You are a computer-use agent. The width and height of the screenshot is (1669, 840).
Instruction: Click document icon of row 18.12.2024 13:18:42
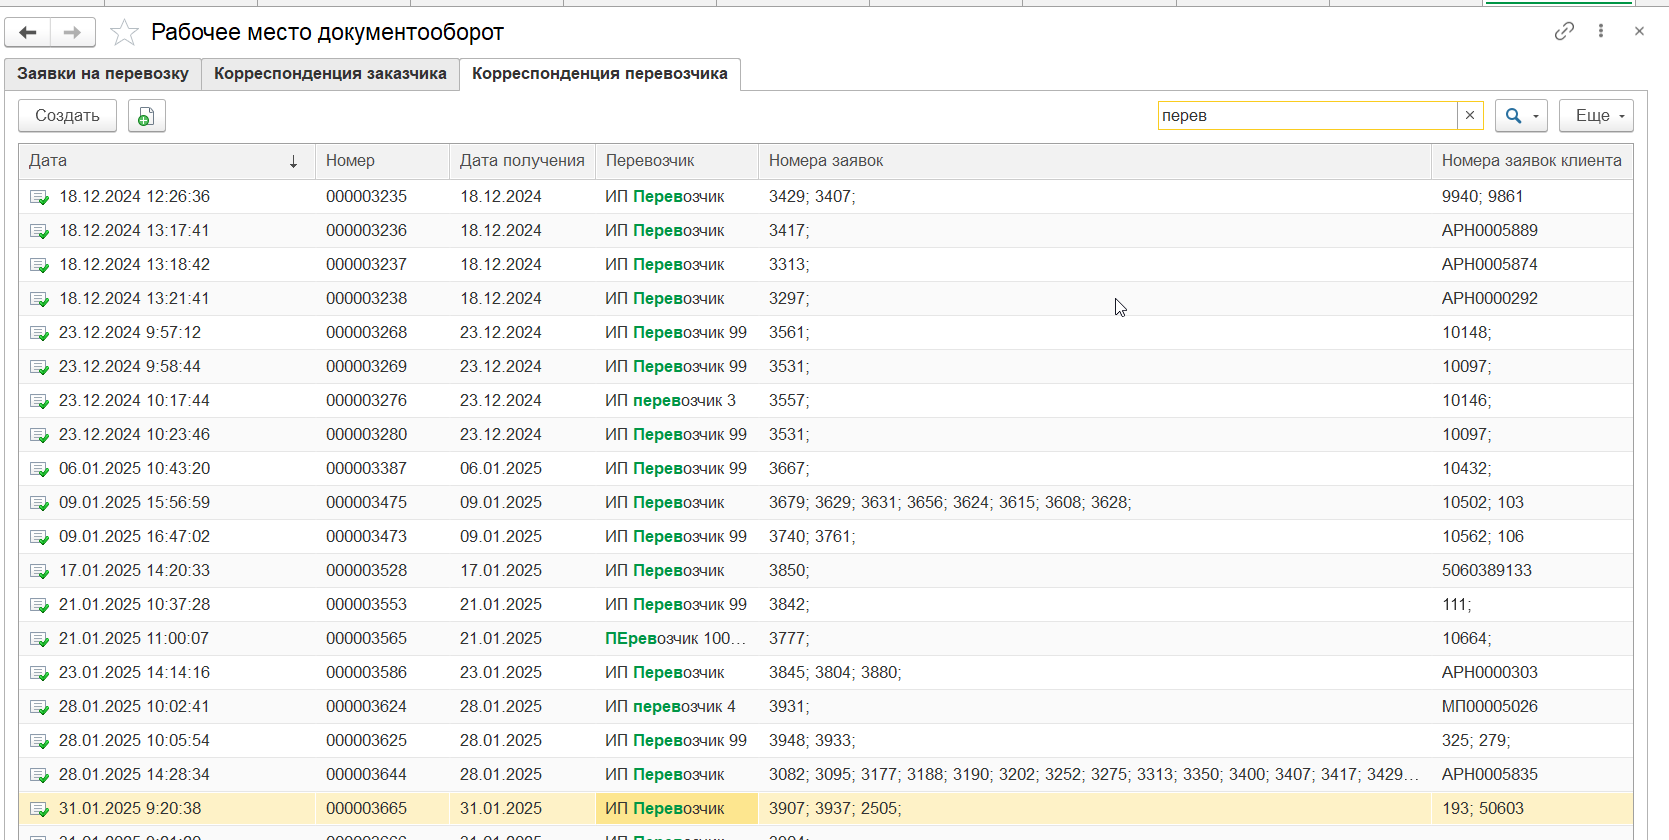click(39, 265)
